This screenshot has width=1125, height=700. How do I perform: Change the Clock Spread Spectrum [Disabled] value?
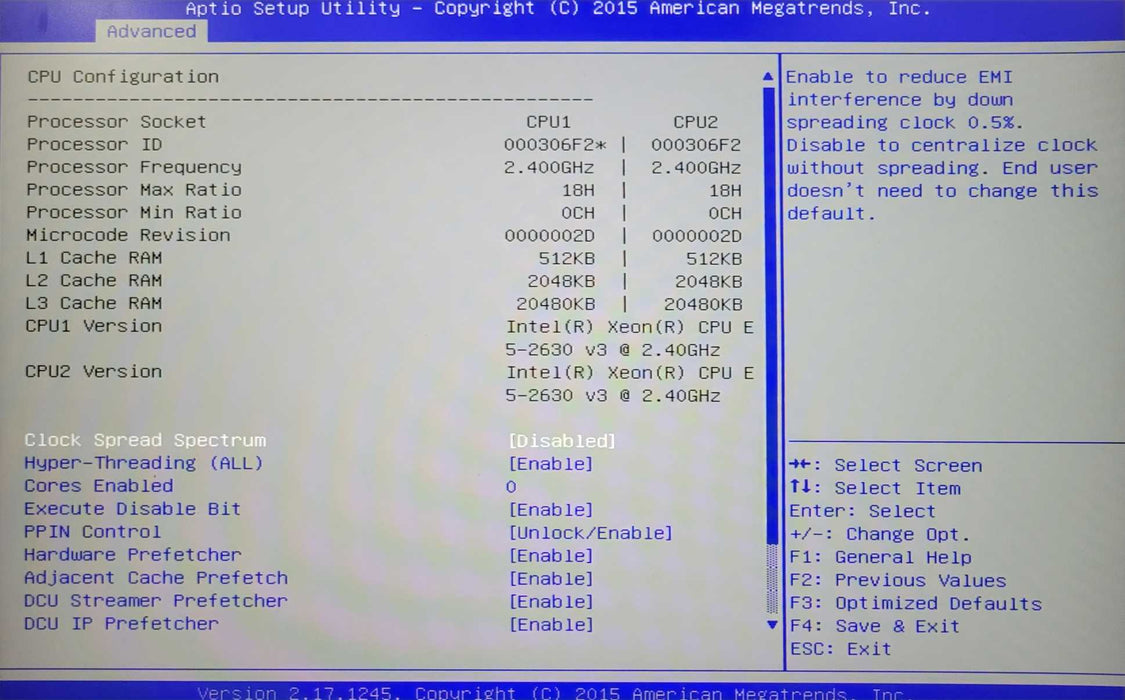pyautogui.click(x=562, y=440)
